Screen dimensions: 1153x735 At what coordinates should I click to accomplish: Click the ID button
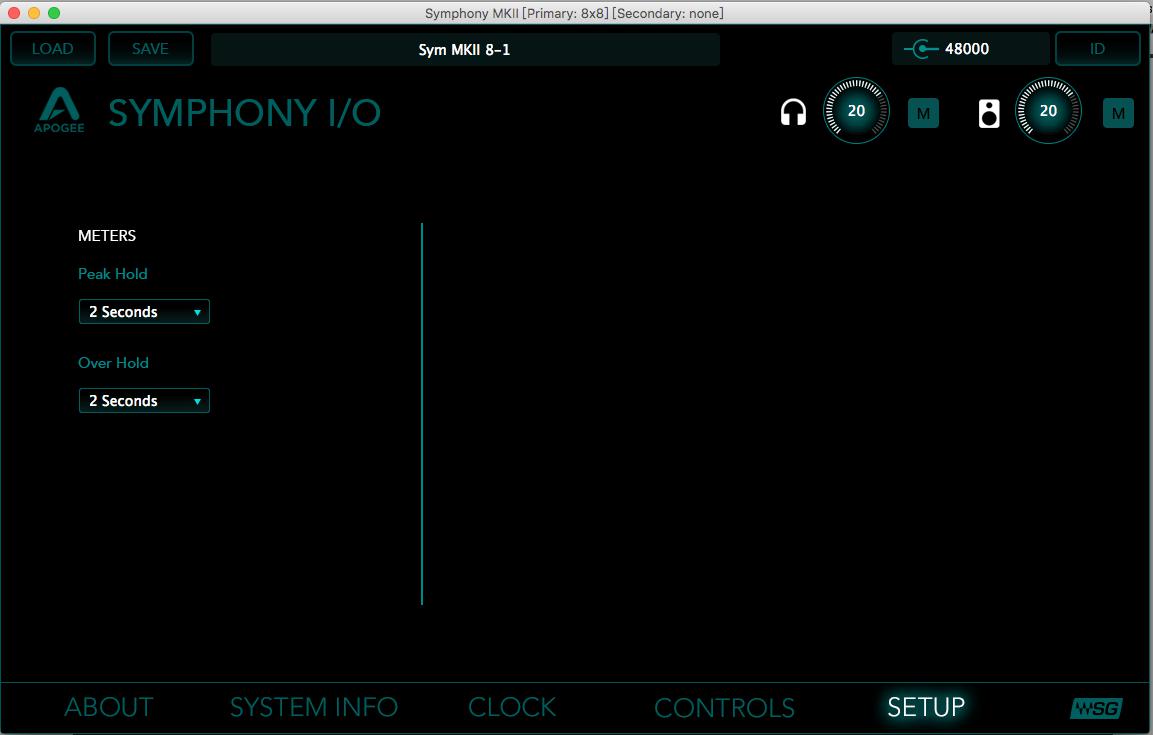coord(1097,49)
